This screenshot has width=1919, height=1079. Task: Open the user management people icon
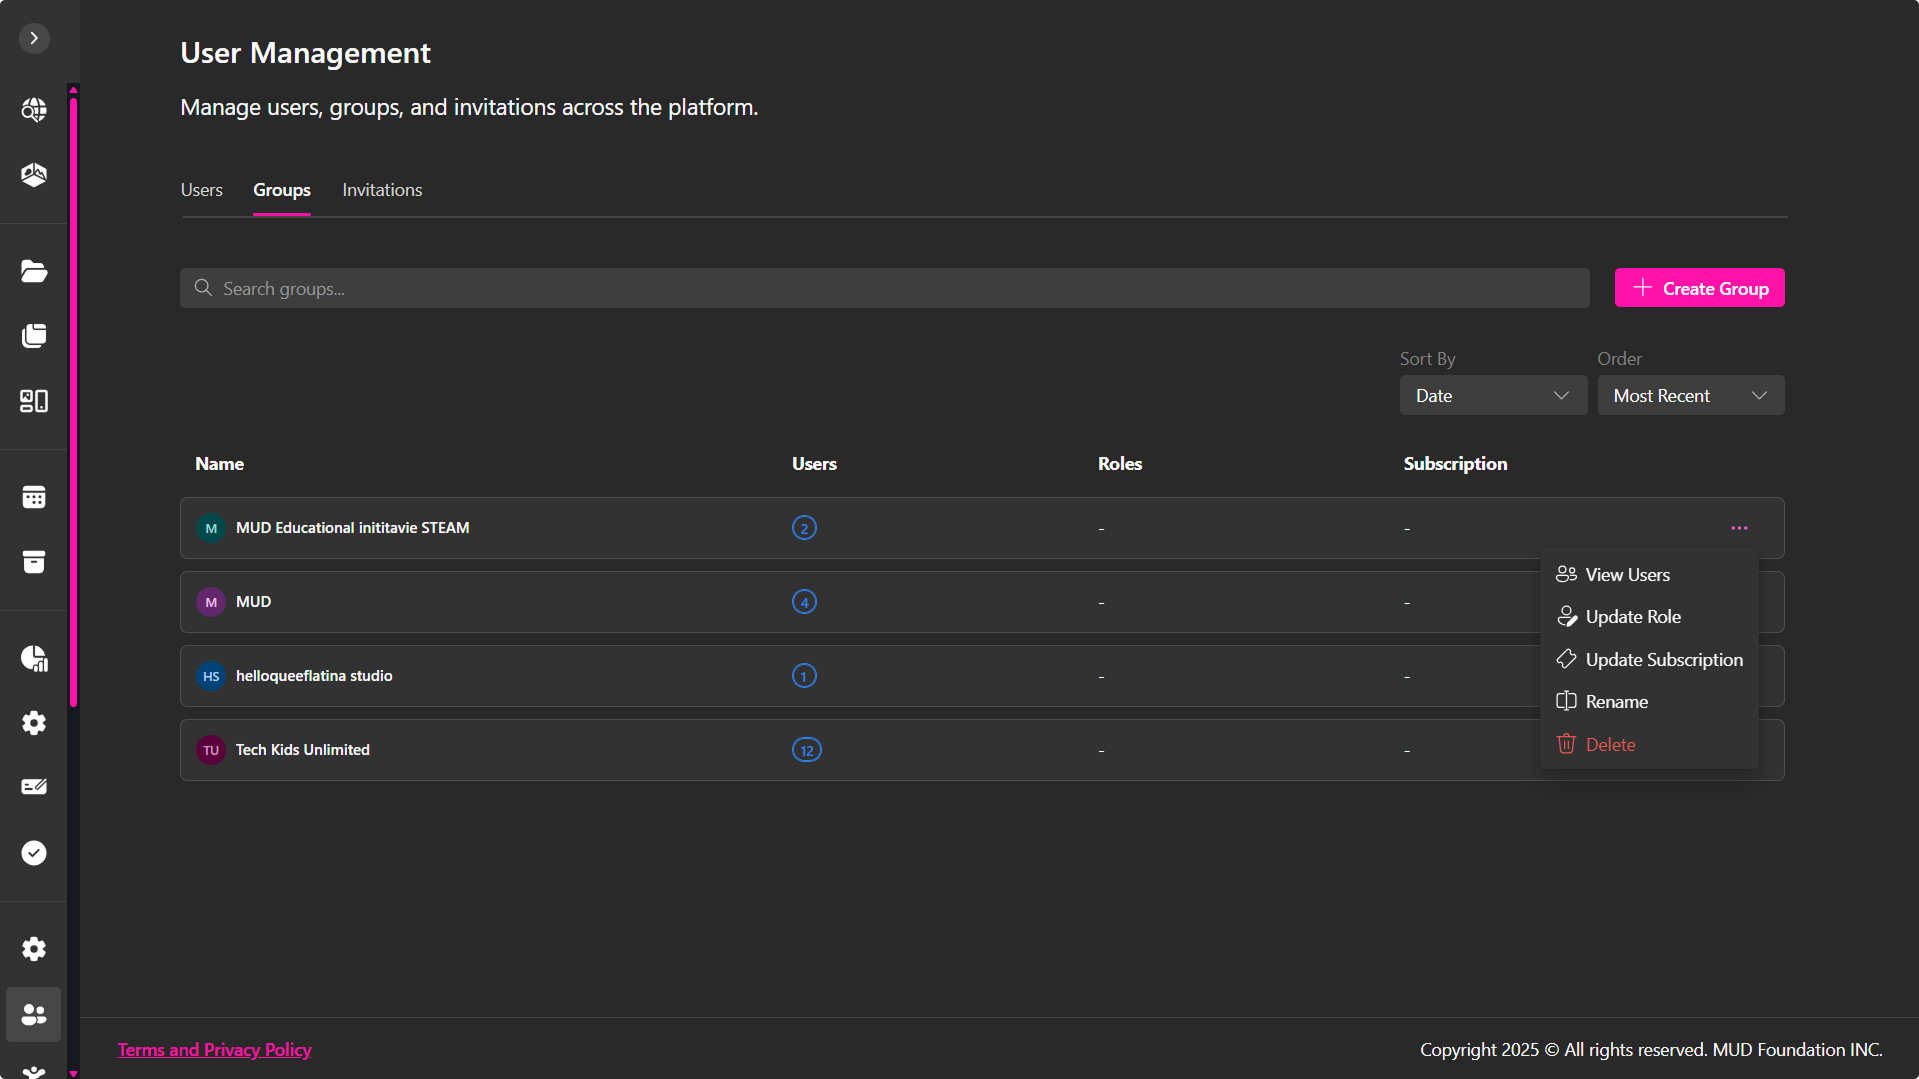tap(34, 1015)
